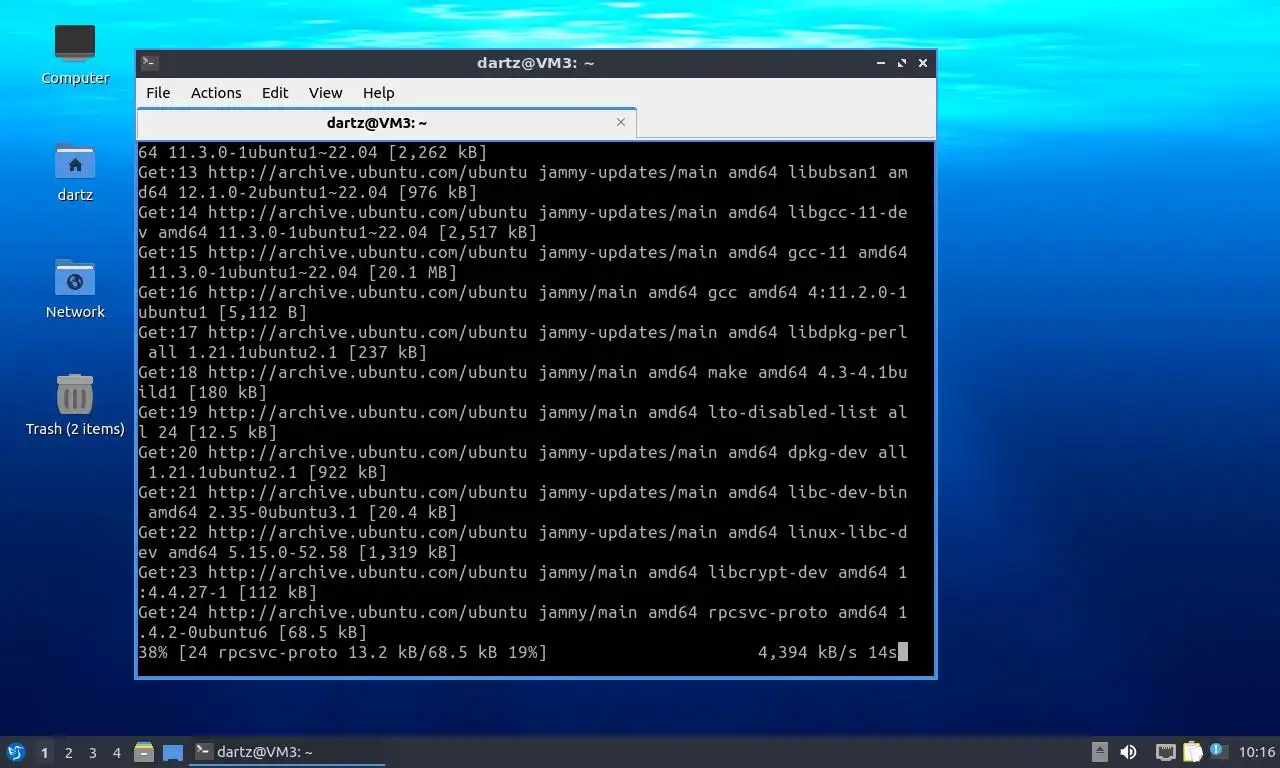
Task: Click the show desktop panel icon
Action: pyautogui.click(x=173, y=752)
